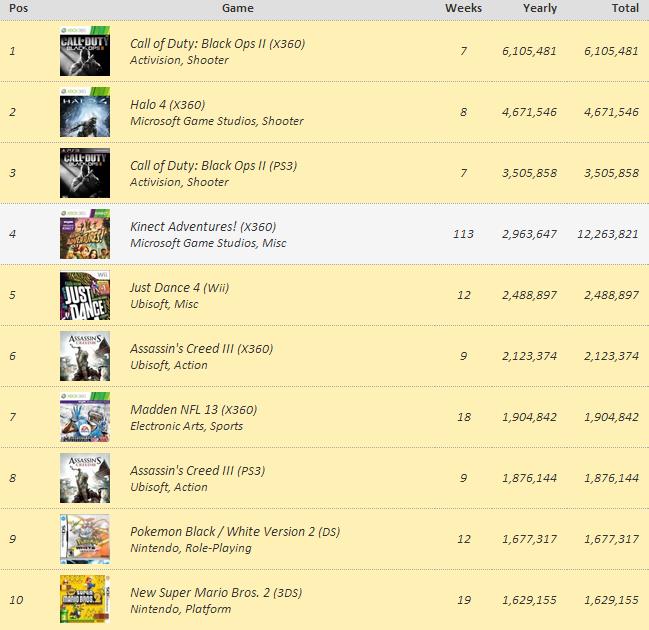Image resolution: width=649 pixels, height=630 pixels.
Task: Select yearly value 2,963,647 for Kinect Adventures
Action: coord(529,234)
